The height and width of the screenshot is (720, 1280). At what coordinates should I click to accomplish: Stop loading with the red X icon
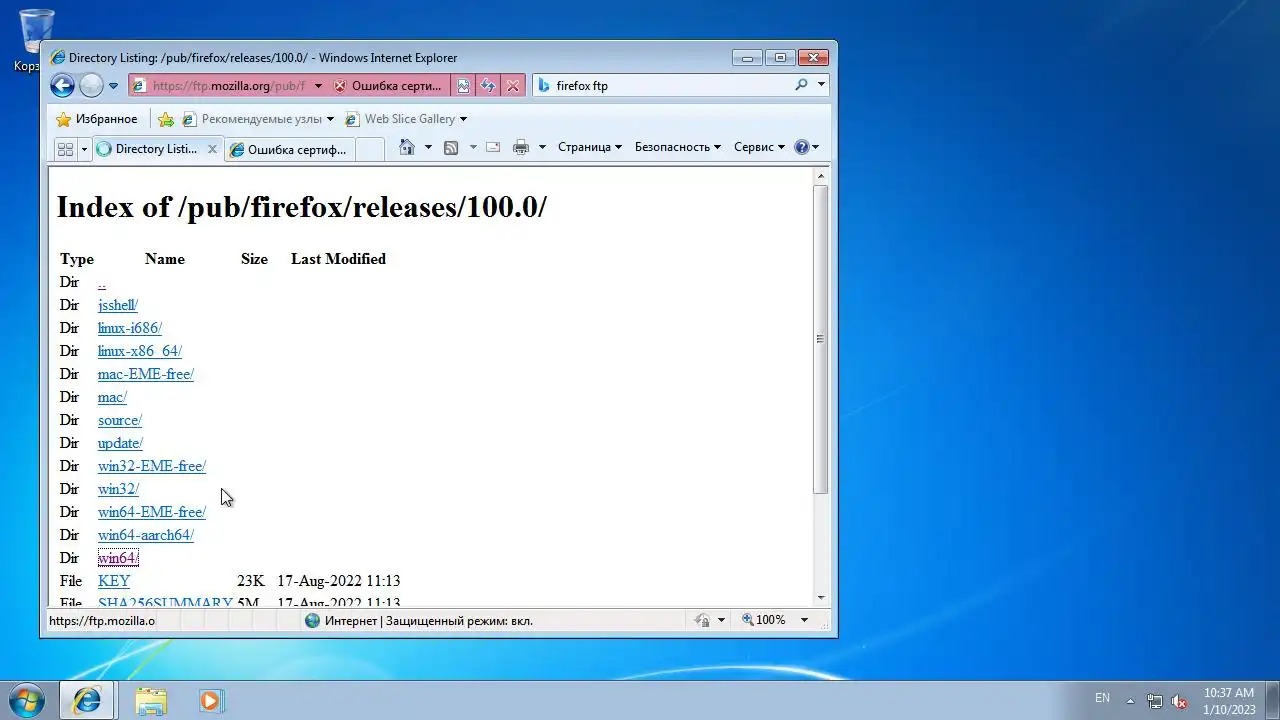pyautogui.click(x=513, y=86)
